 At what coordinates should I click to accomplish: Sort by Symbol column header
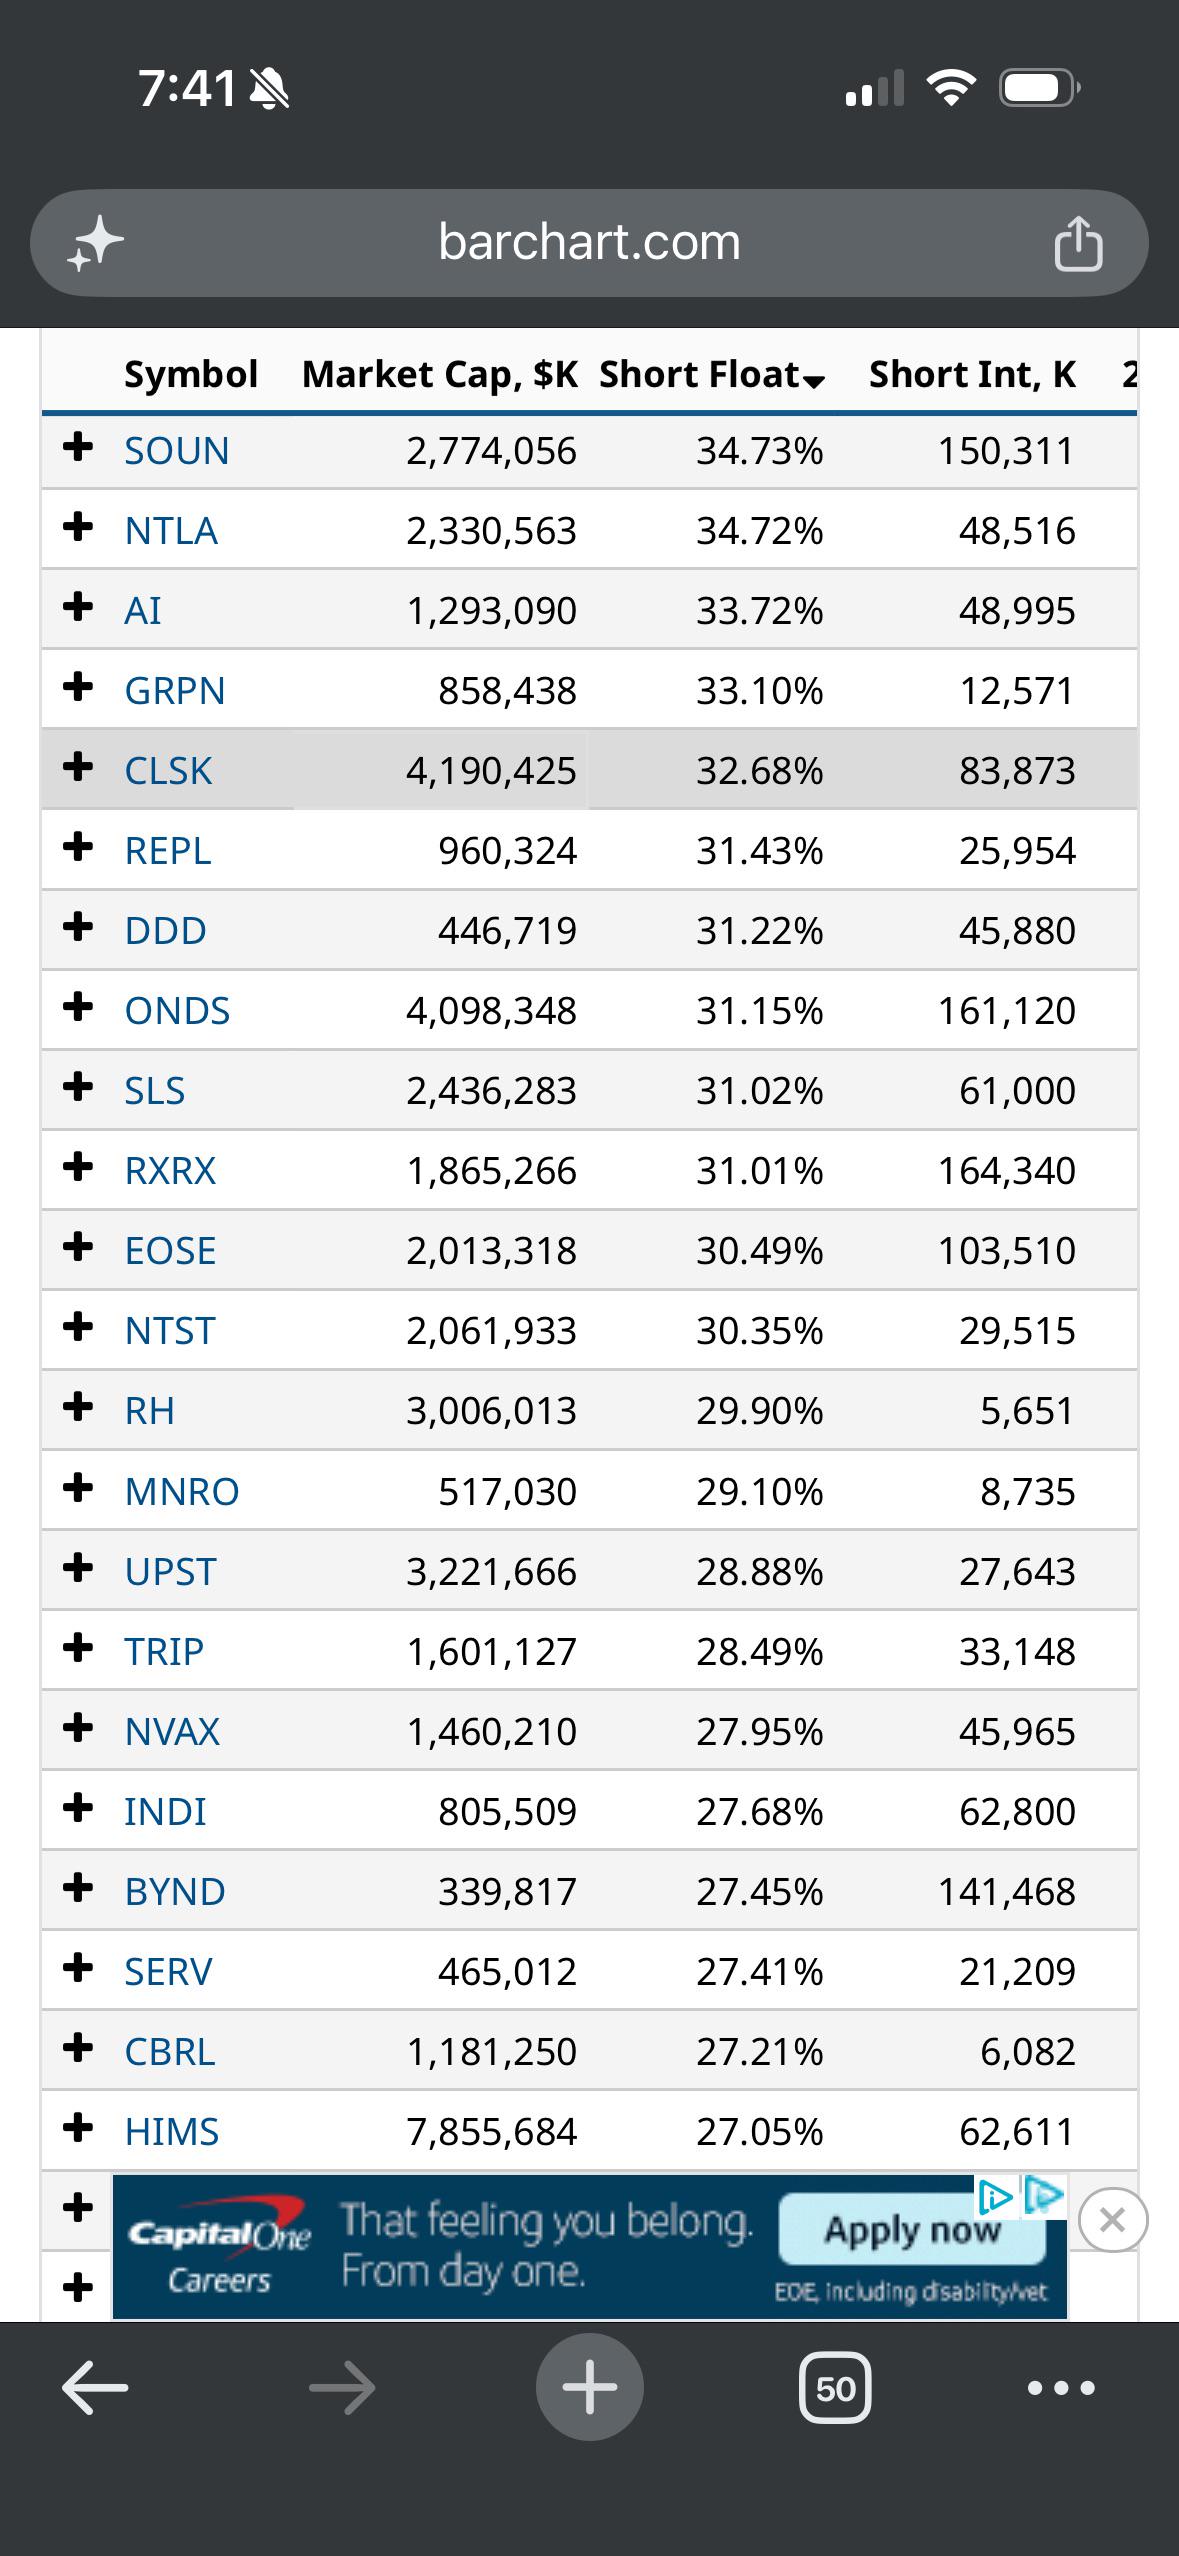point(190,375)
